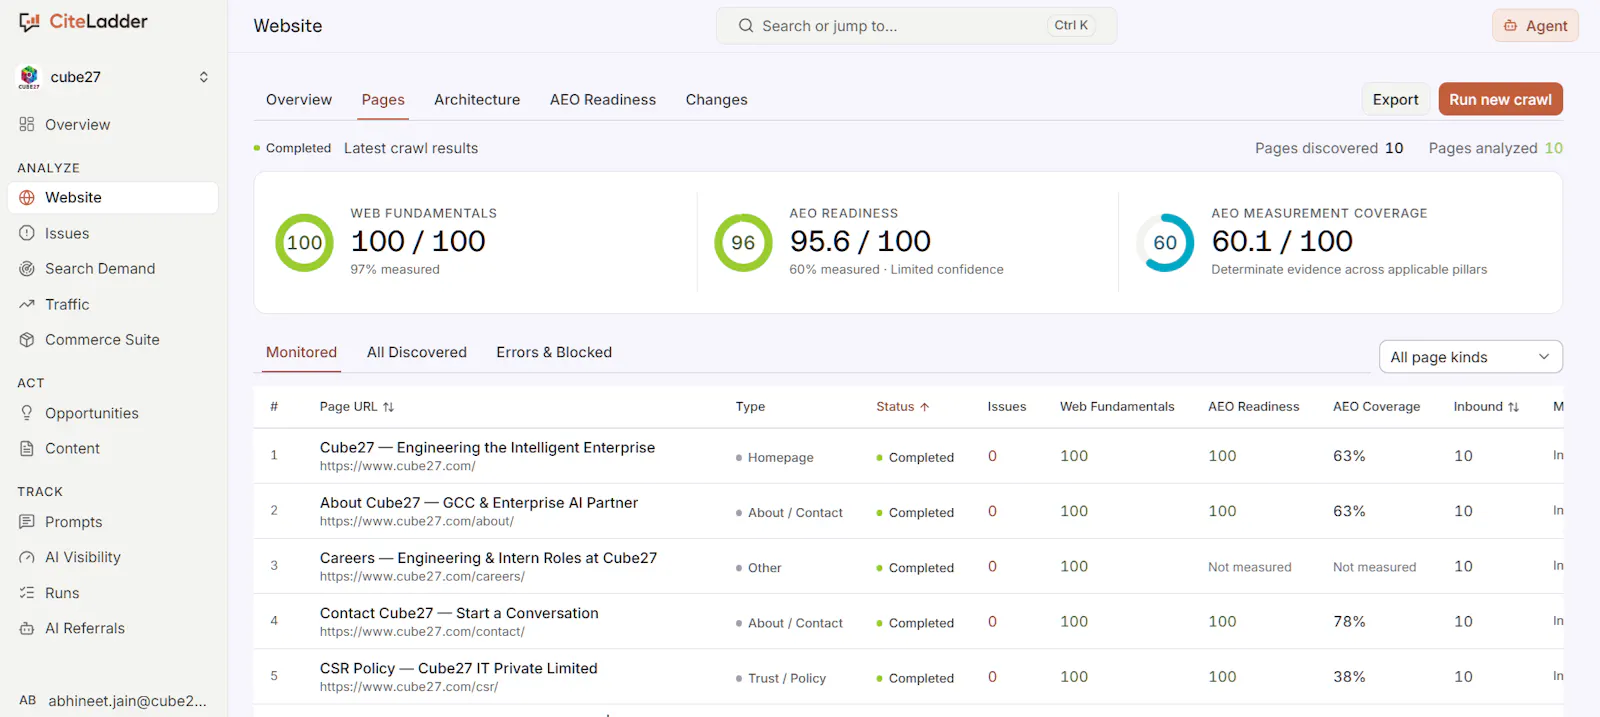Click the AEO Coverage column header
This screenshot has width=1600, height=717.
click(x=1376, y=407)
